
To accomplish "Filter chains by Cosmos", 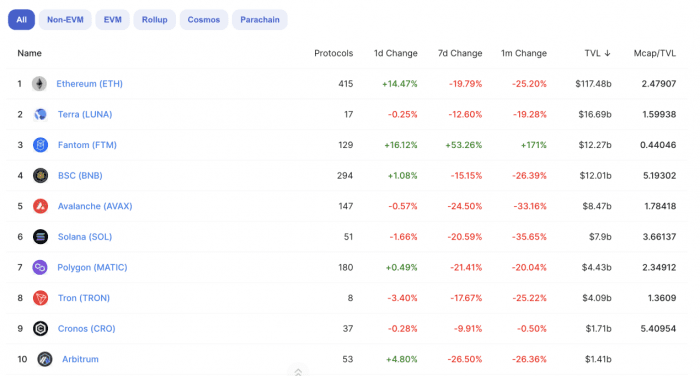I will [204, 20].
